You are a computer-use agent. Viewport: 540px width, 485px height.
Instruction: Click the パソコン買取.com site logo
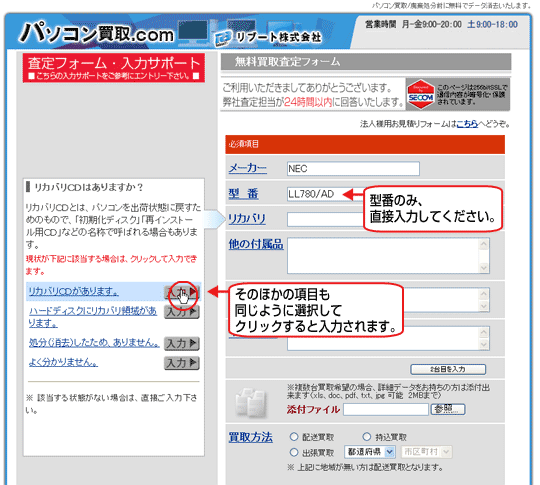[x=96, y=33]
